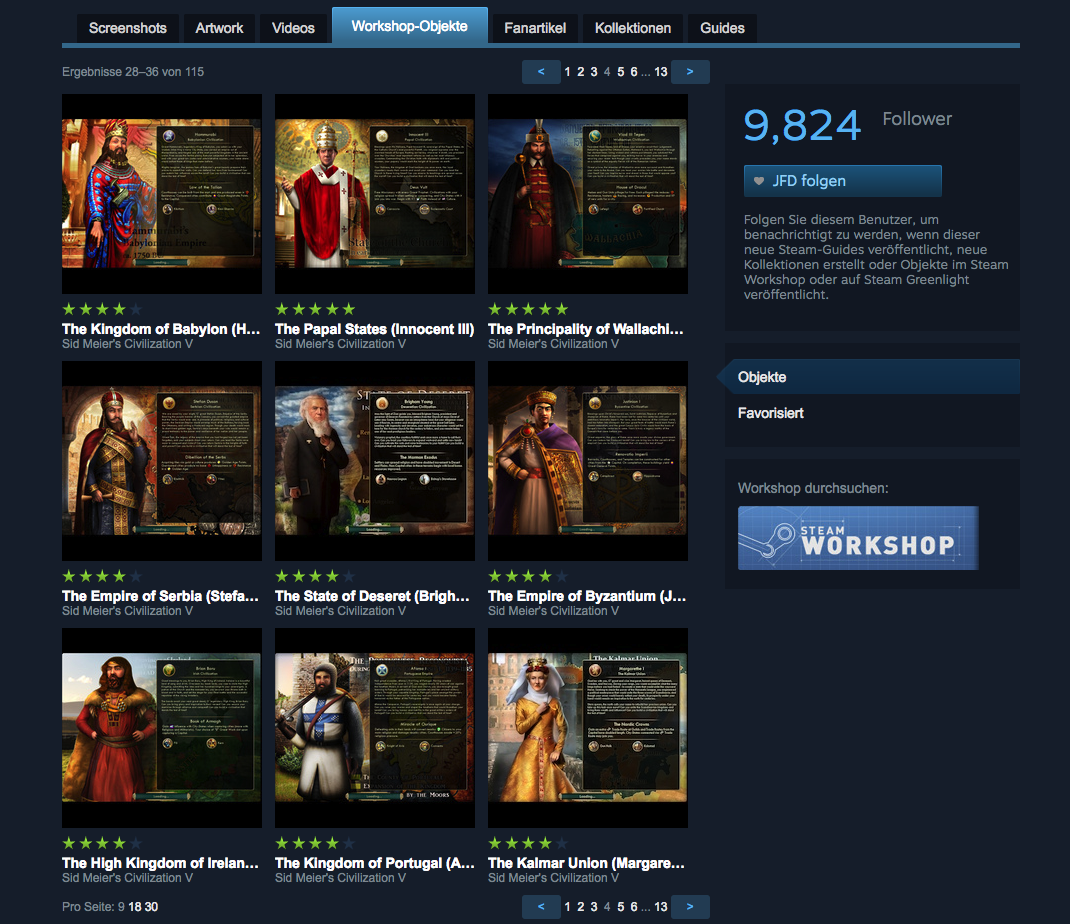The width and height of the screenshot is (1070, 924).
Task: Switch to the Artwork tab
Action: coord(219,28)
